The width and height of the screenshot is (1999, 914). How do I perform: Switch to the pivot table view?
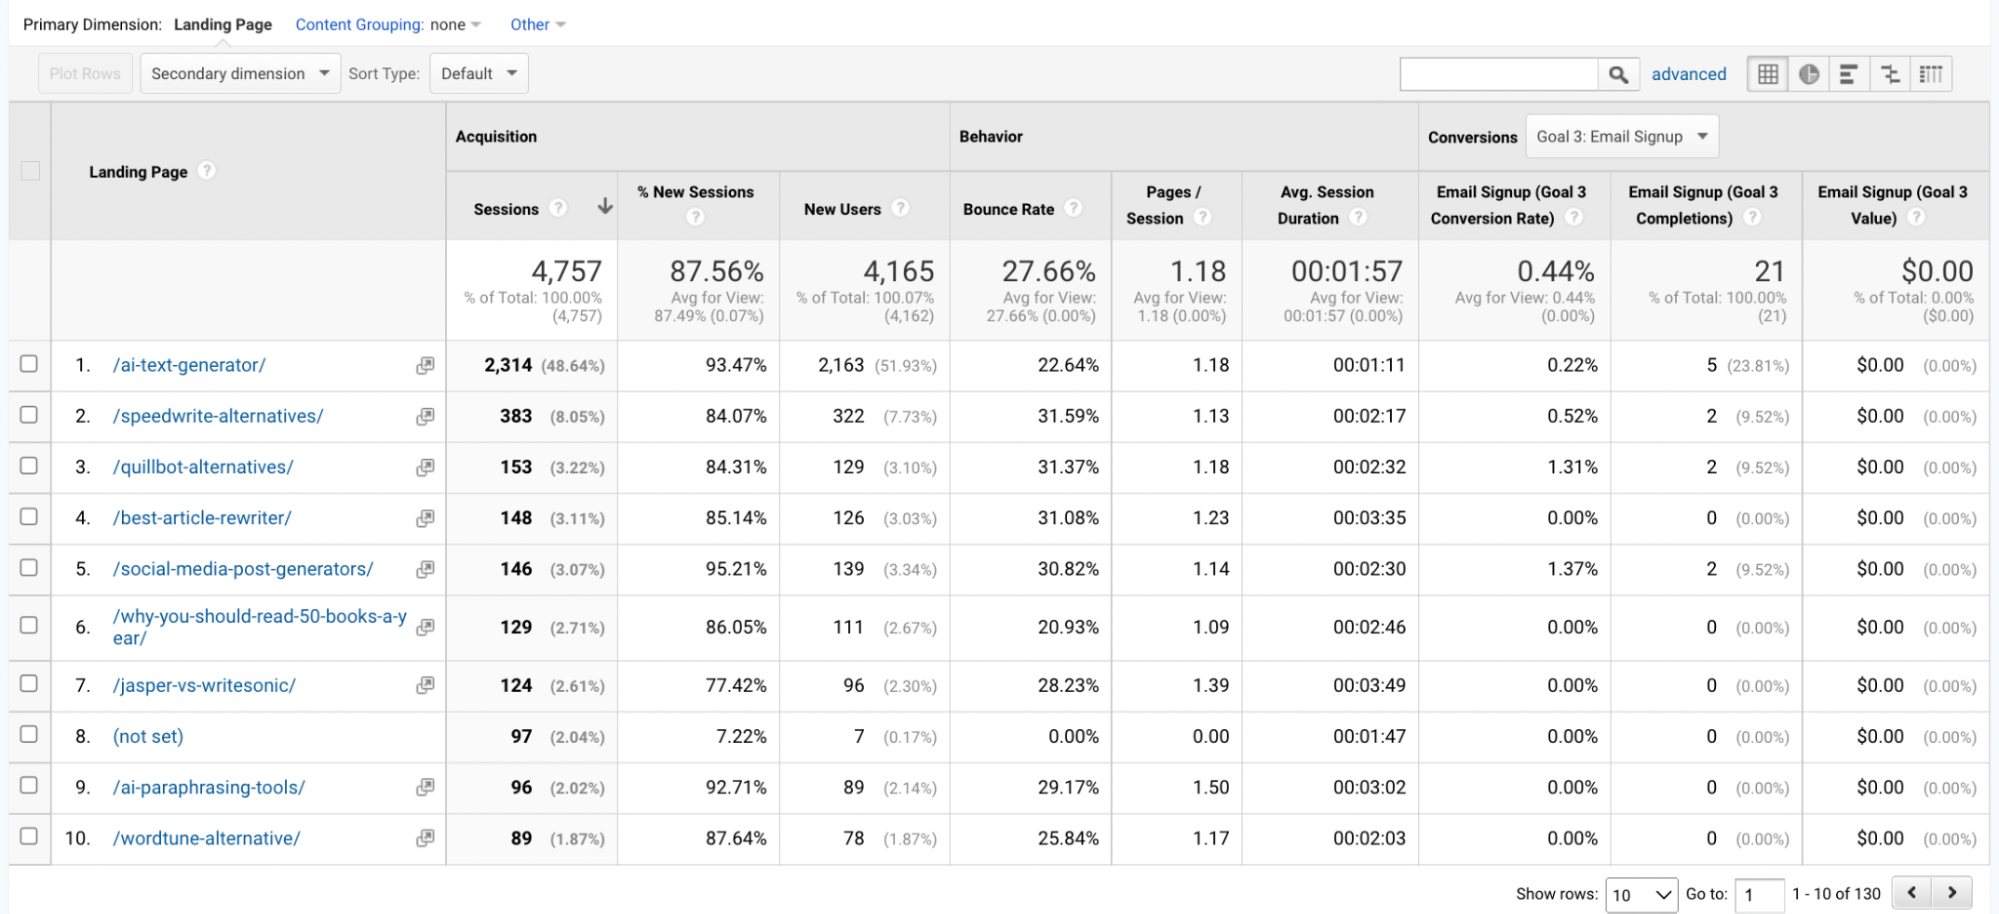(x=1931, y=73)
